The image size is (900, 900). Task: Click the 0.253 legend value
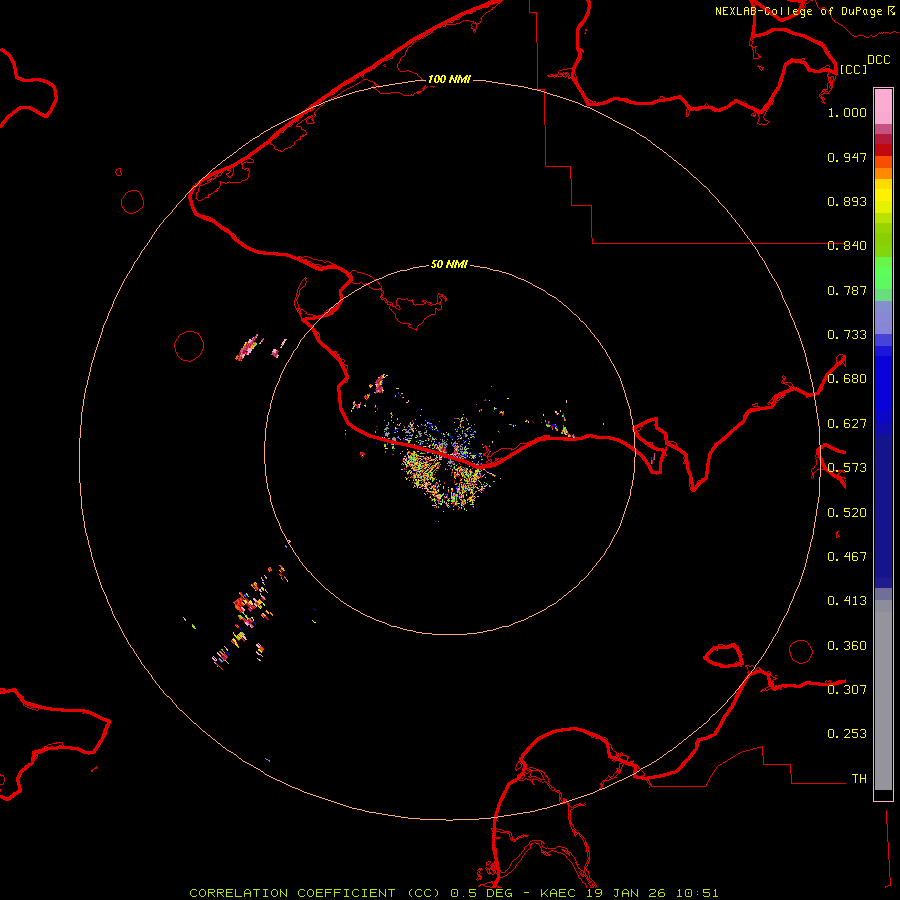point(847,734)
